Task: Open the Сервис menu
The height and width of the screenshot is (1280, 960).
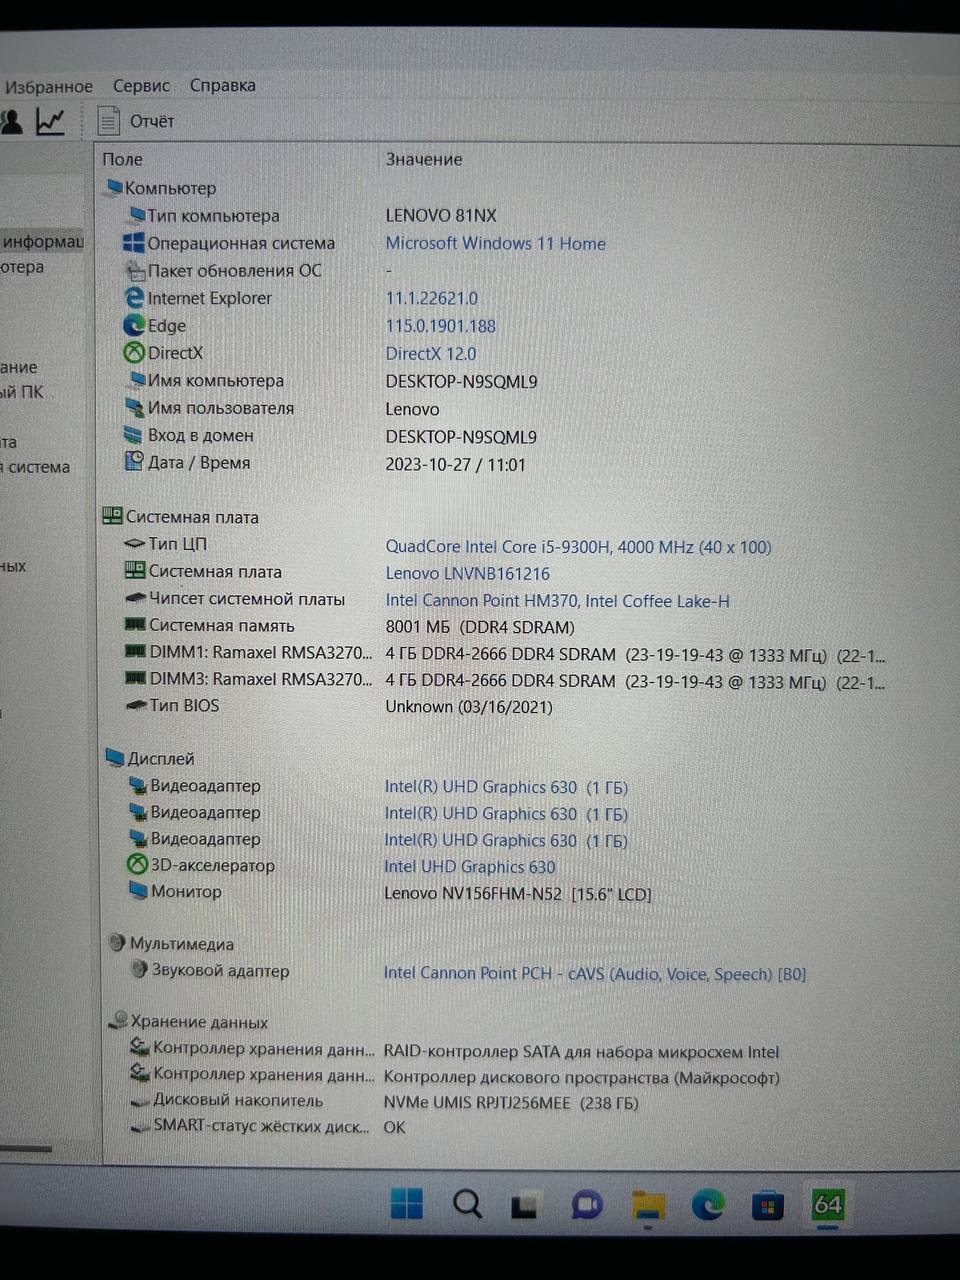Action: tap(141, 86)
